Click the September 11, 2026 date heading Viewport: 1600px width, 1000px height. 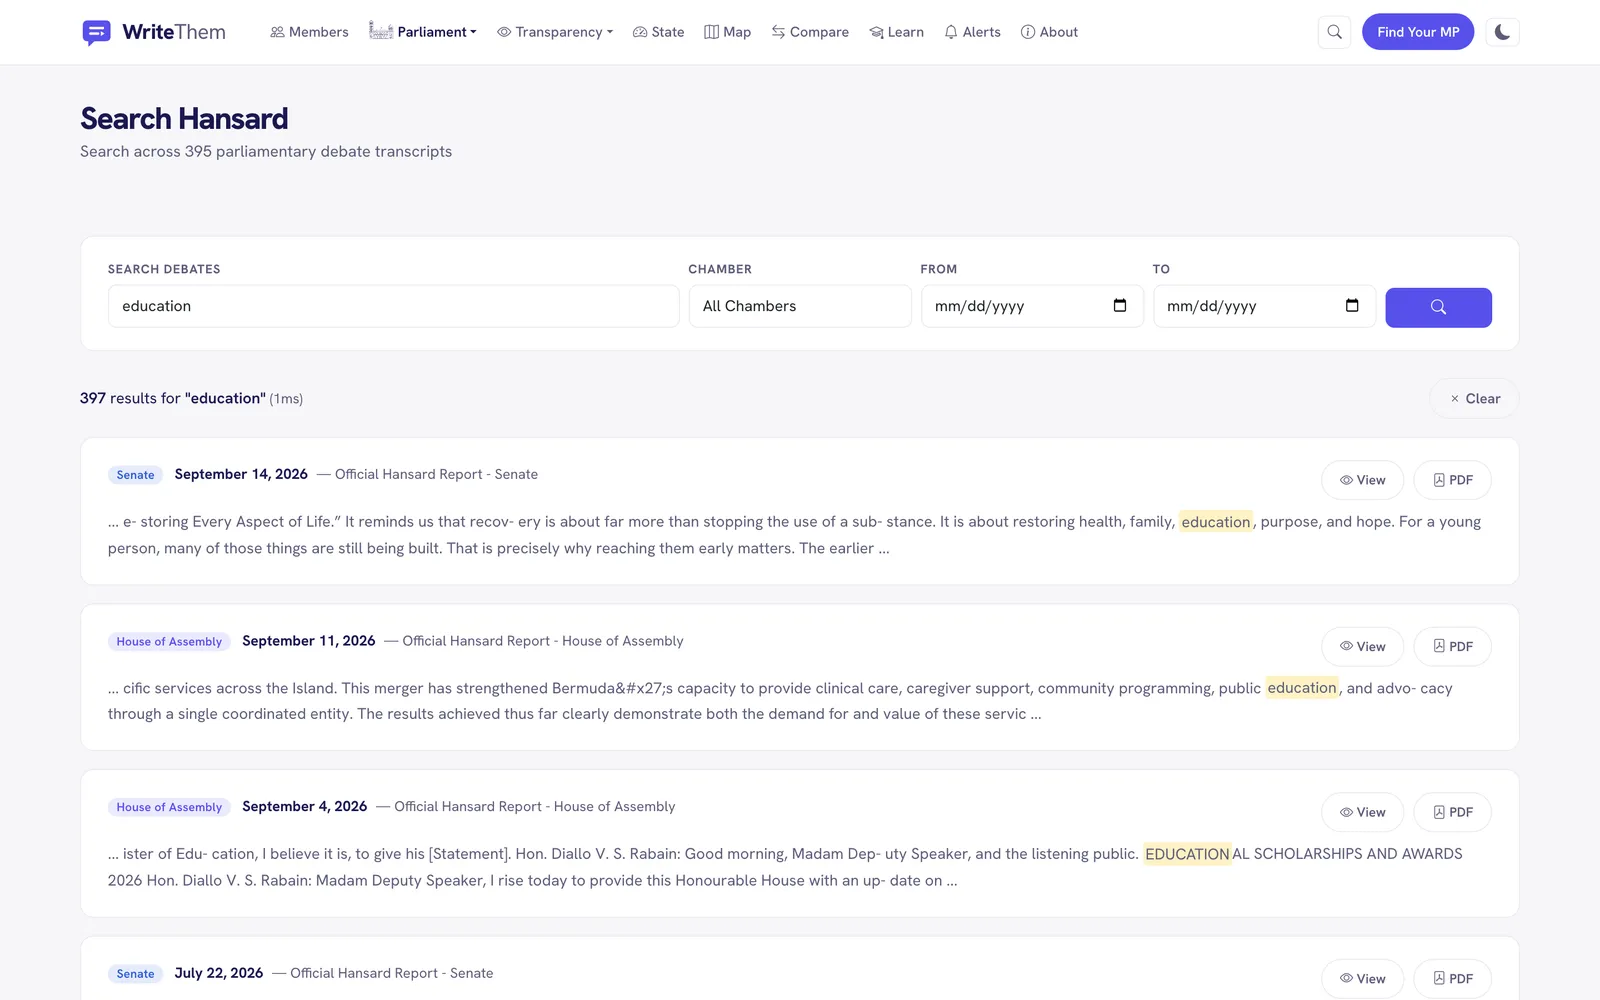click(x=309, y=641)
